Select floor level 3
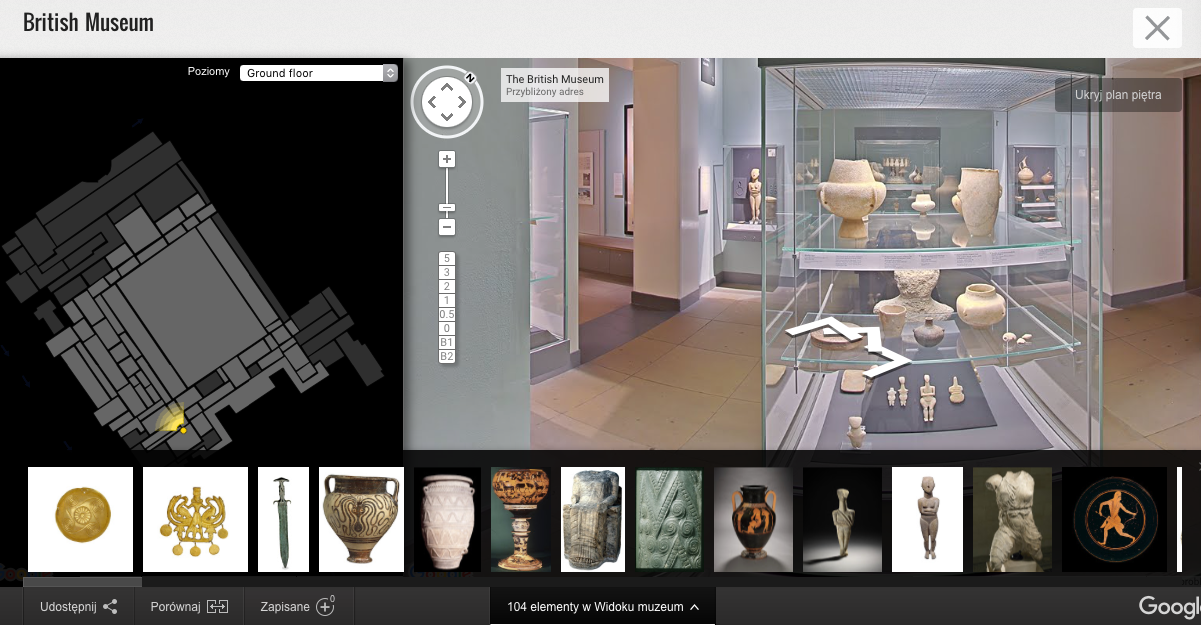1201x625 pixels. click(x=447, y=272)
